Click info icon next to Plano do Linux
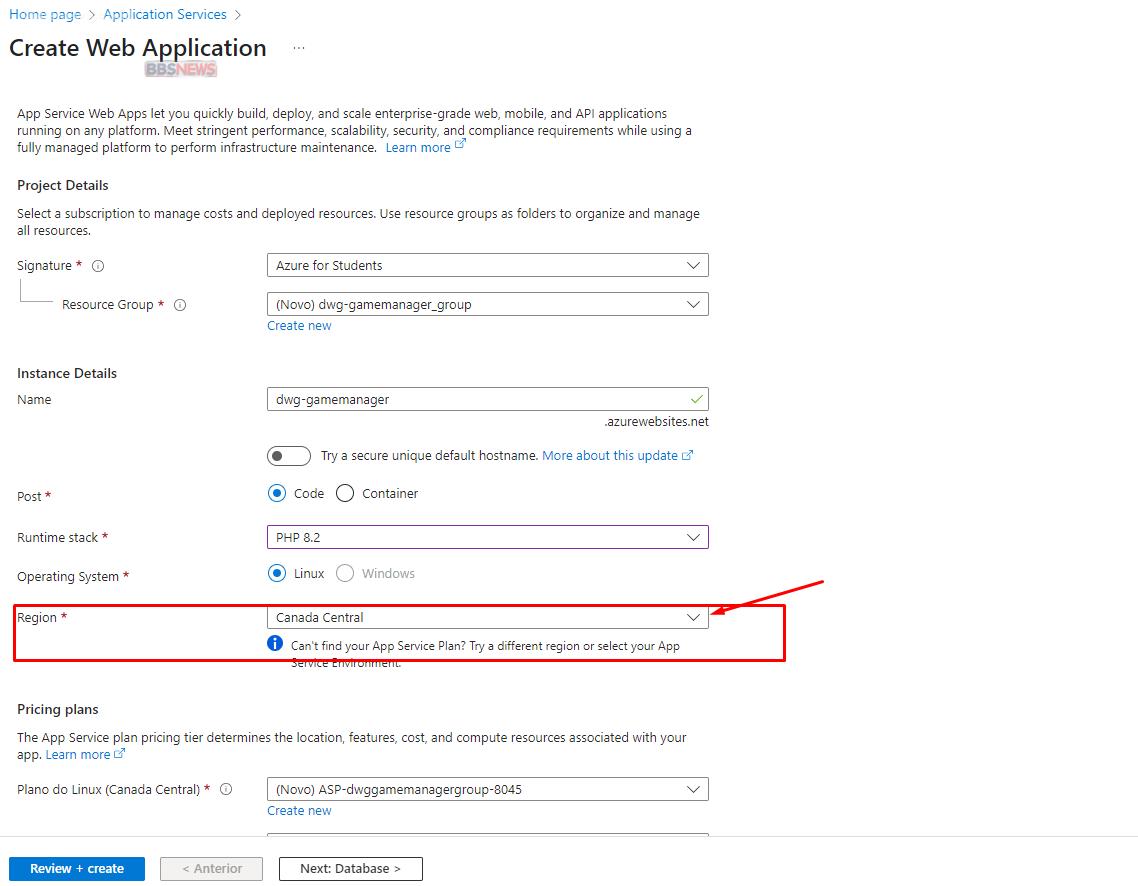The height and width of the screenshot is (886, 1138). 226,789
